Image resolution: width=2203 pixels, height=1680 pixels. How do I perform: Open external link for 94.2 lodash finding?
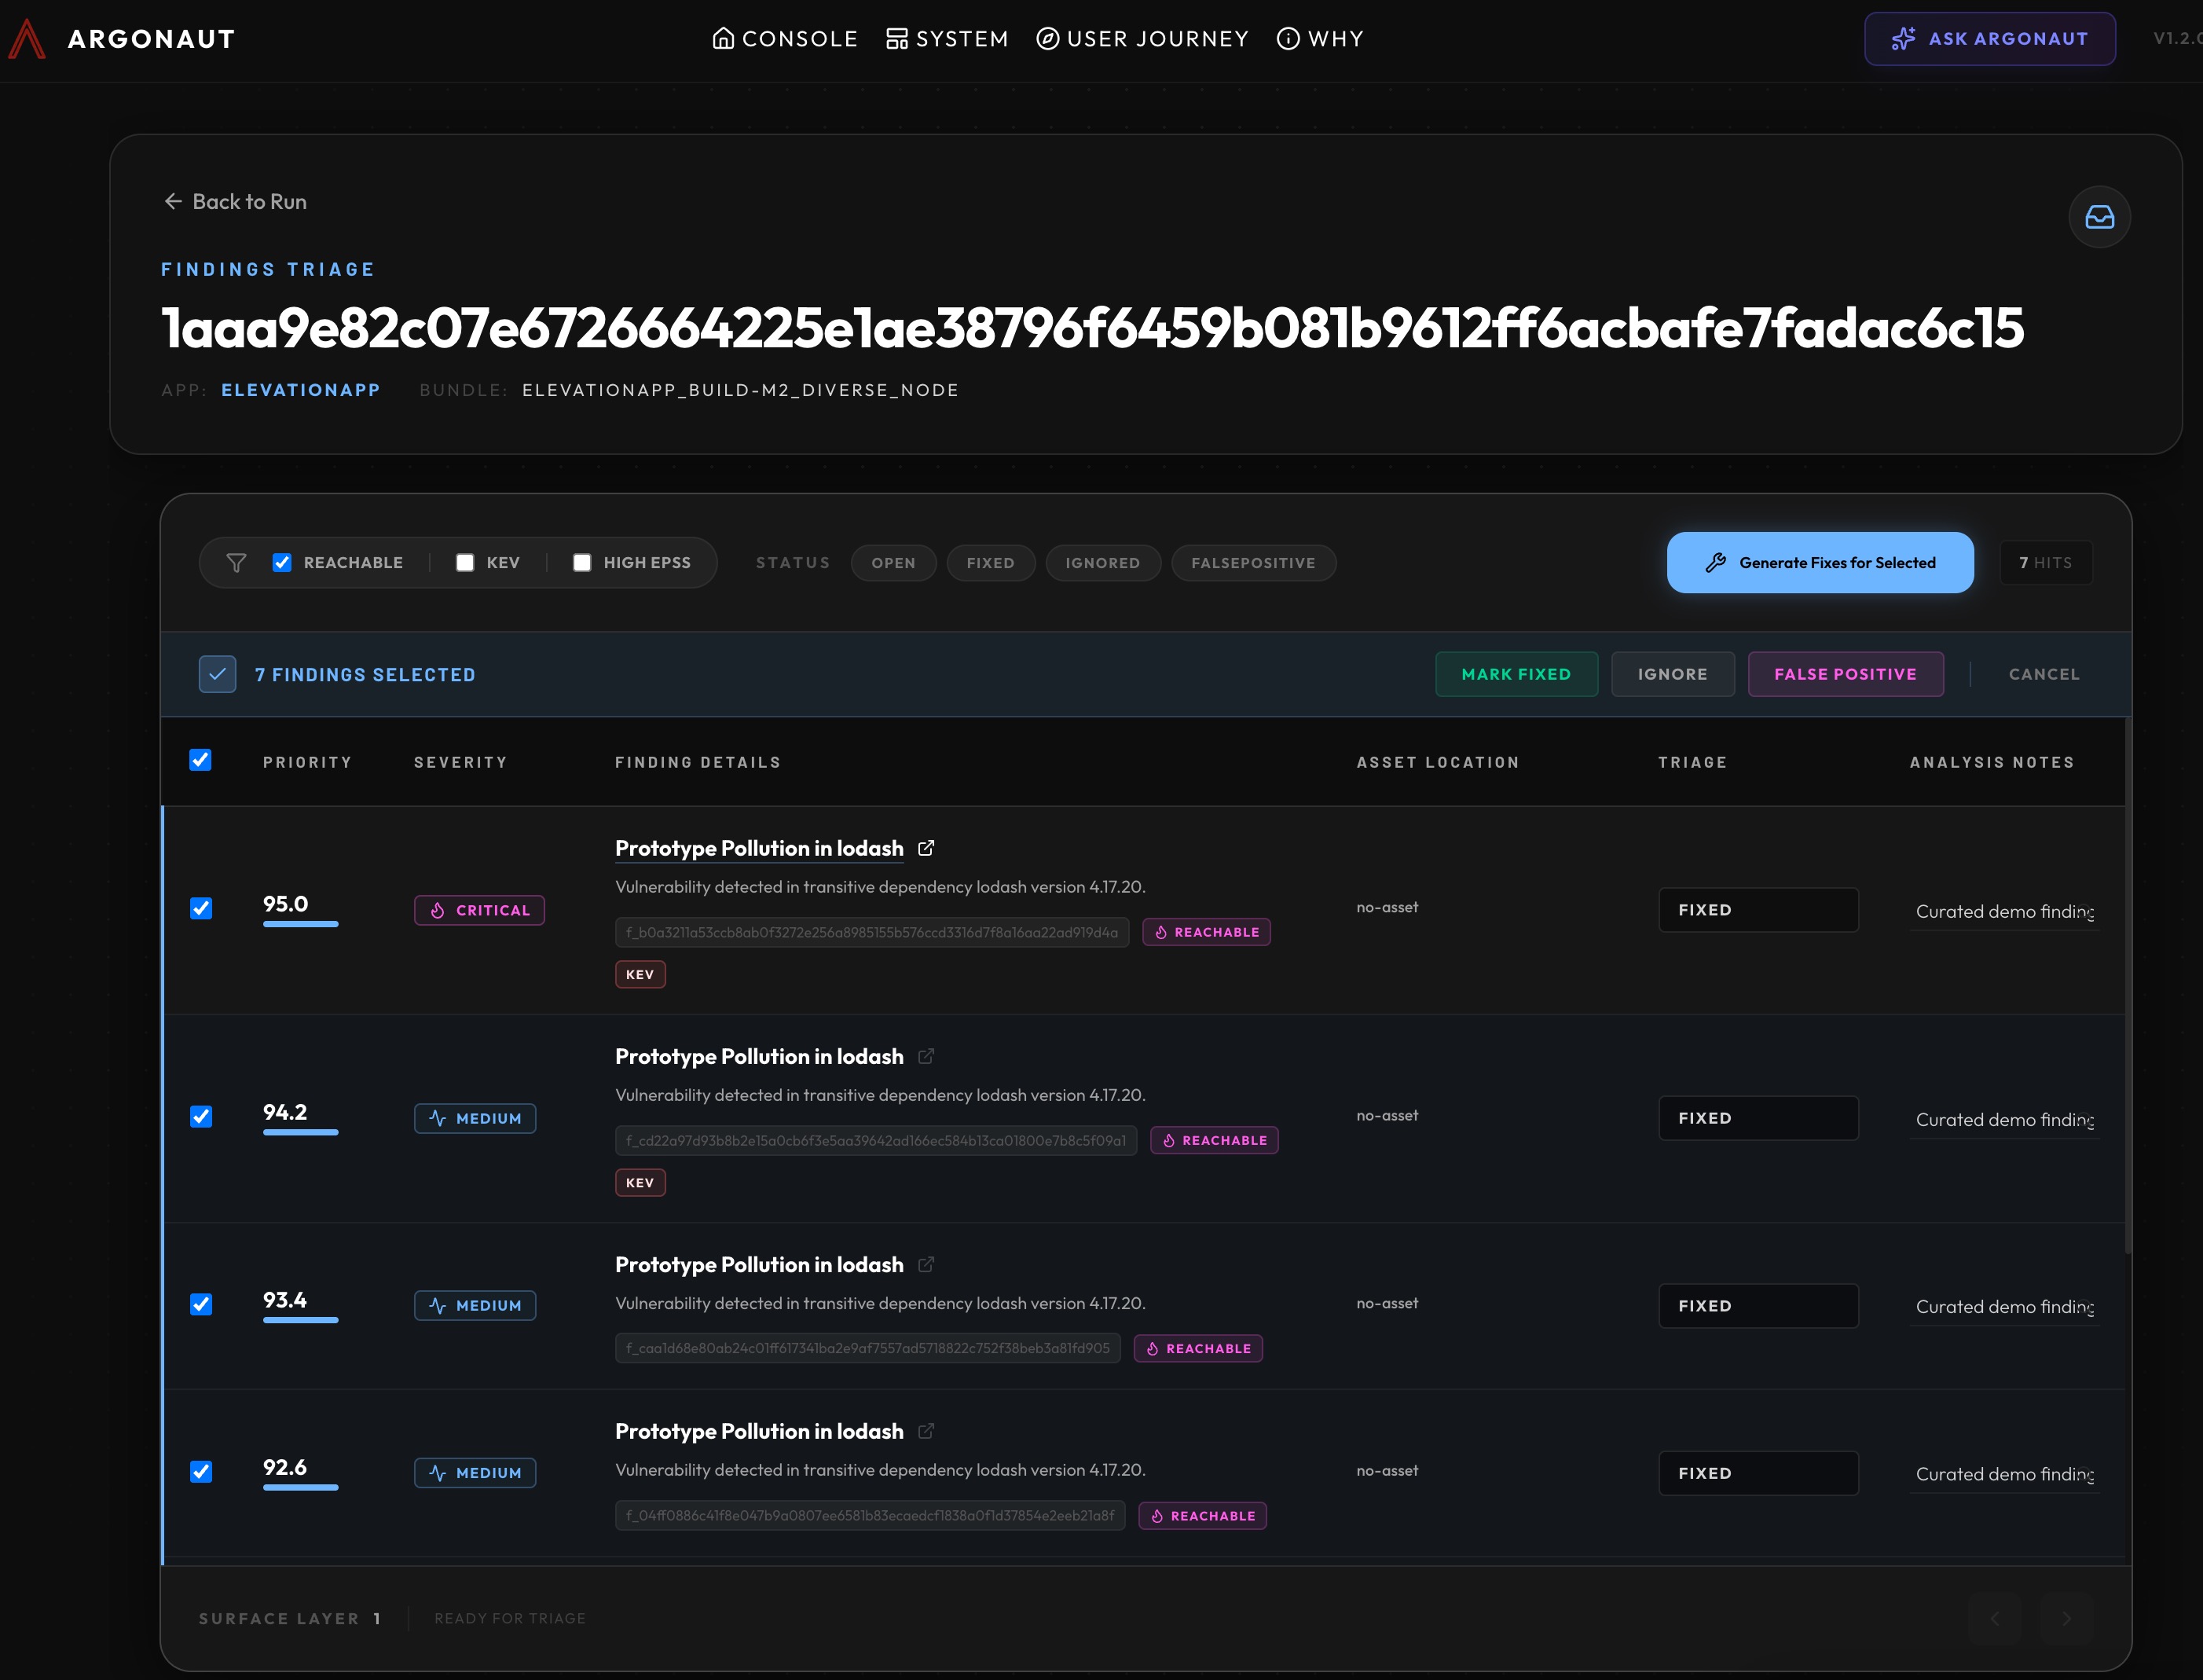926,1056
